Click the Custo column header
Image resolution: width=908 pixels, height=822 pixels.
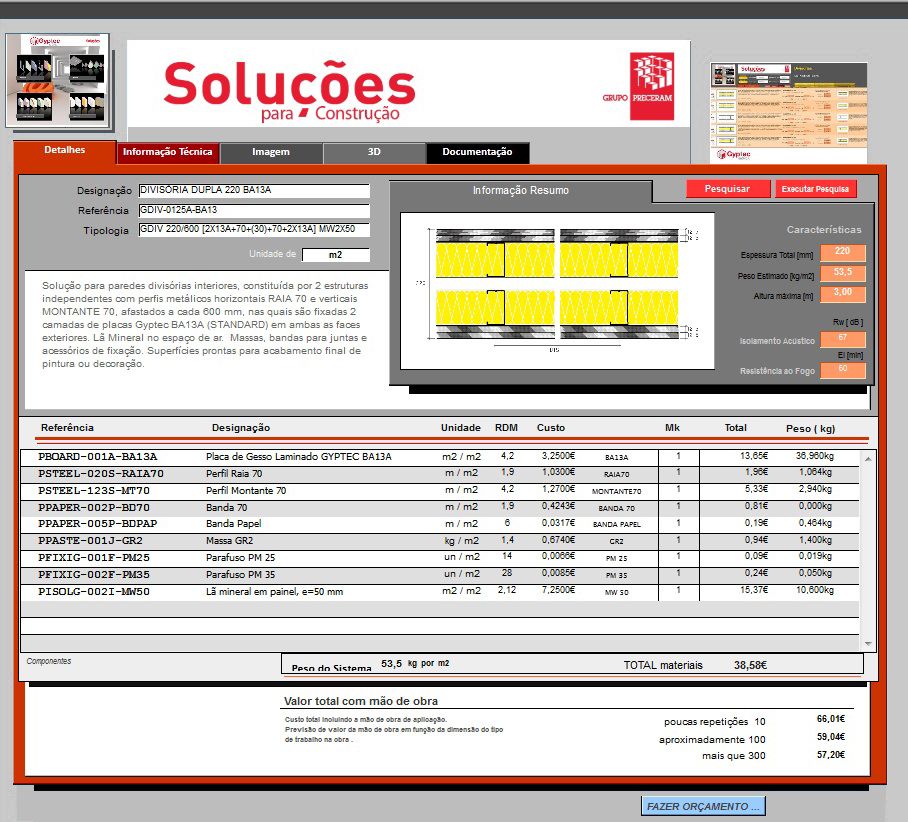click(x=551, y=428)
